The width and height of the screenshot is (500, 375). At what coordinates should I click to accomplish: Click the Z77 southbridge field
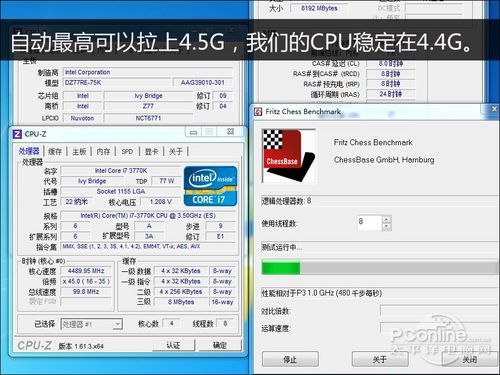click(148, 106)
